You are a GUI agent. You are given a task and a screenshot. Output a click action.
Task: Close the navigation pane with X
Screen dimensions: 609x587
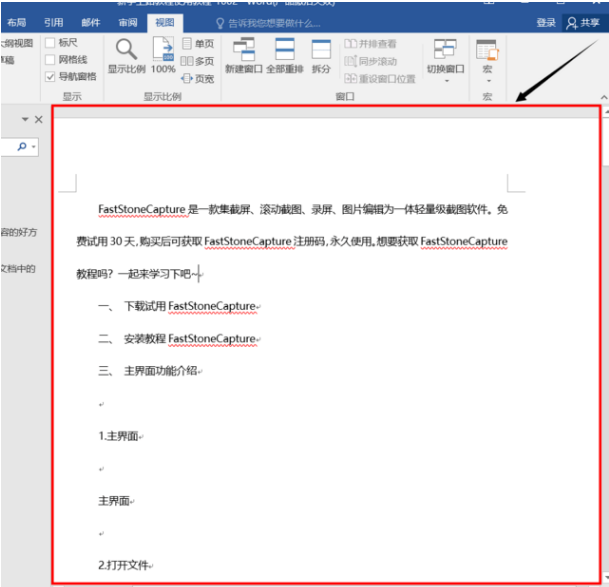click(38, 119)
